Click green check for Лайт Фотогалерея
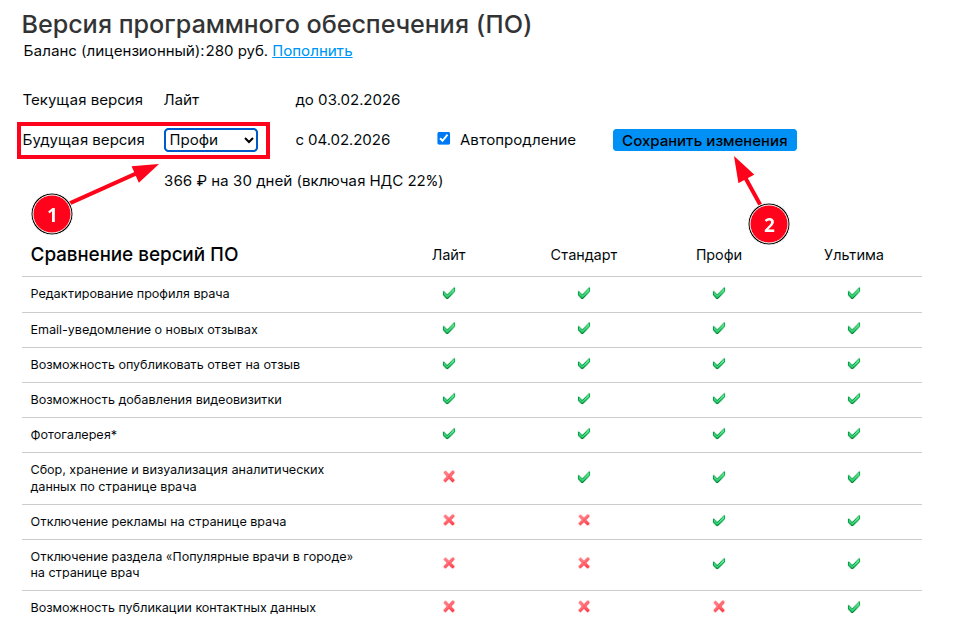The width and height of the screenshot is (969, 625). pos(449,434)
